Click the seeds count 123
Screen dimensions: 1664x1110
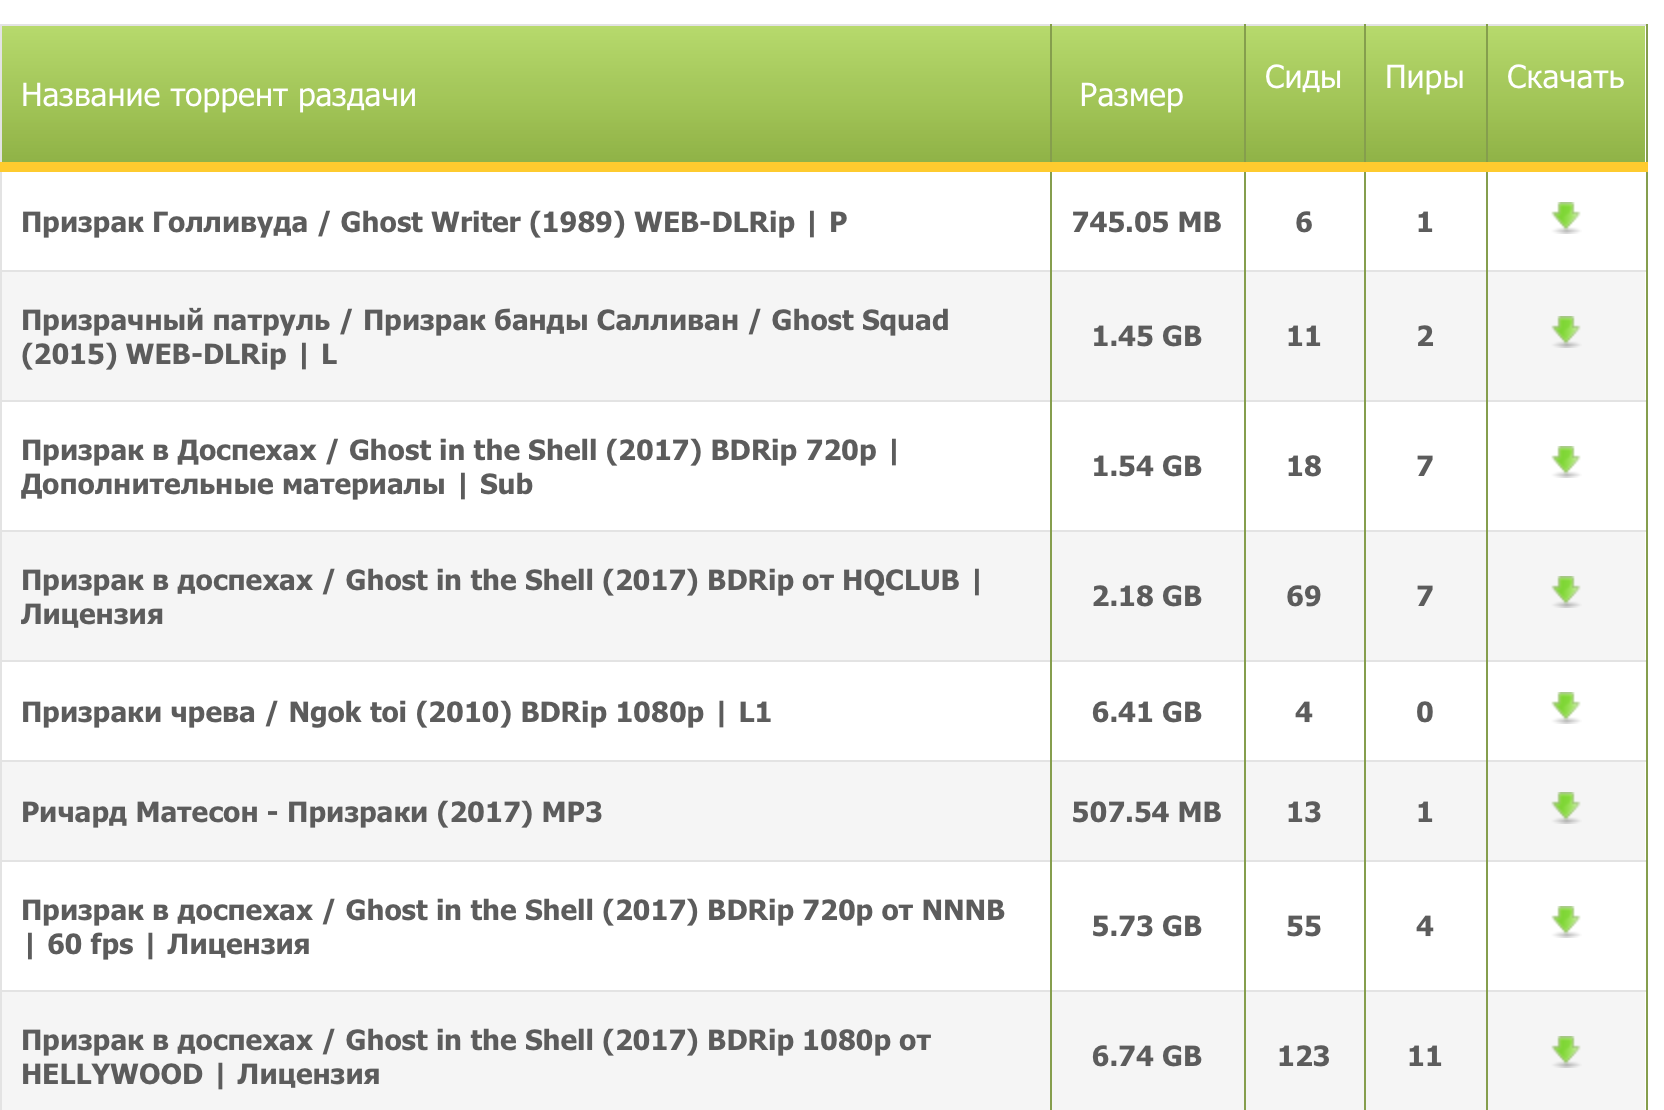1304,1056
